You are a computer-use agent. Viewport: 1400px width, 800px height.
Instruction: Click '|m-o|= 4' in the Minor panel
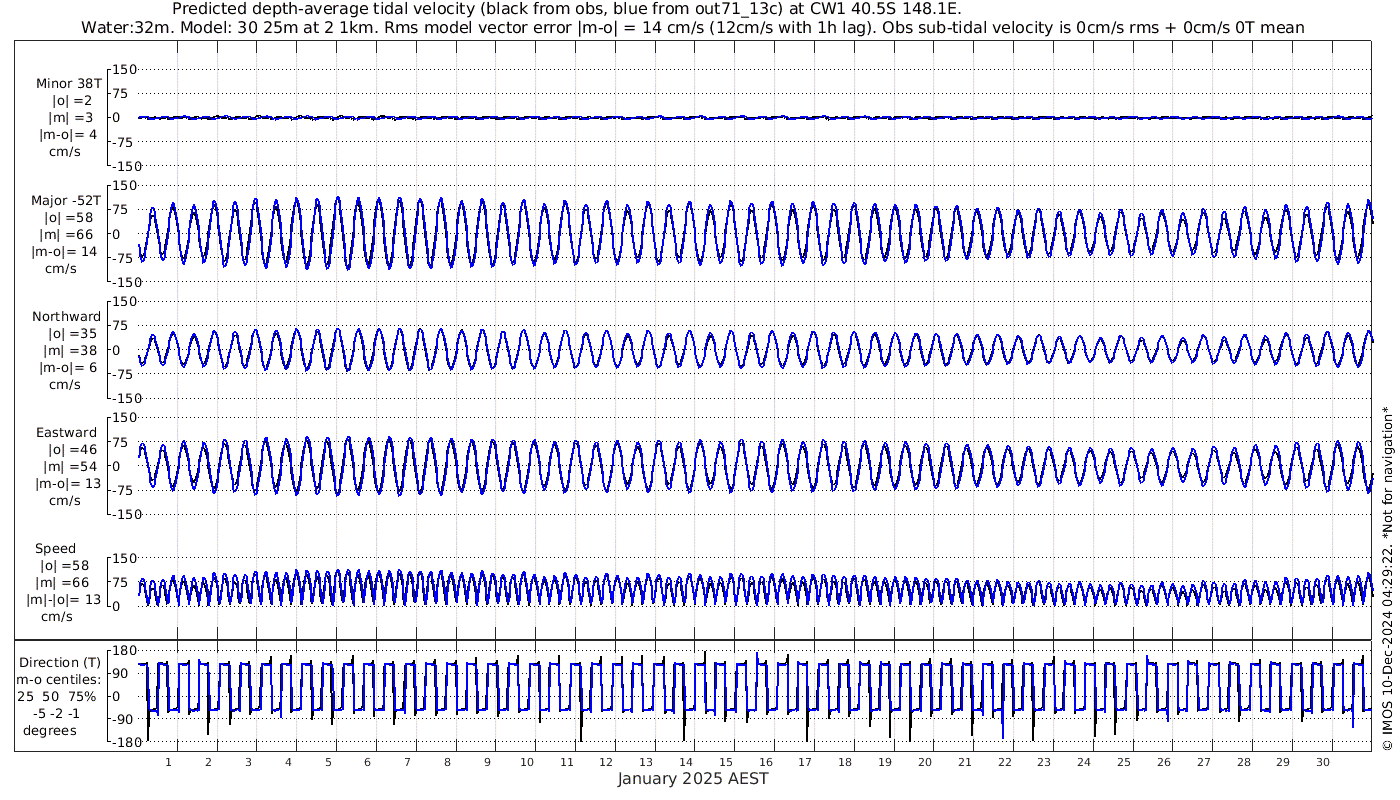coord(68,135)
